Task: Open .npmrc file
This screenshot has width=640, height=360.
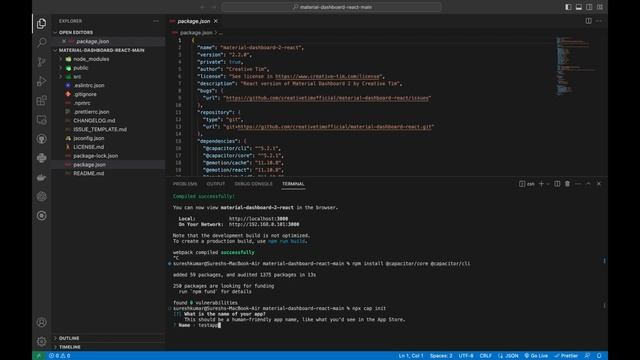Action: [82, 103]
